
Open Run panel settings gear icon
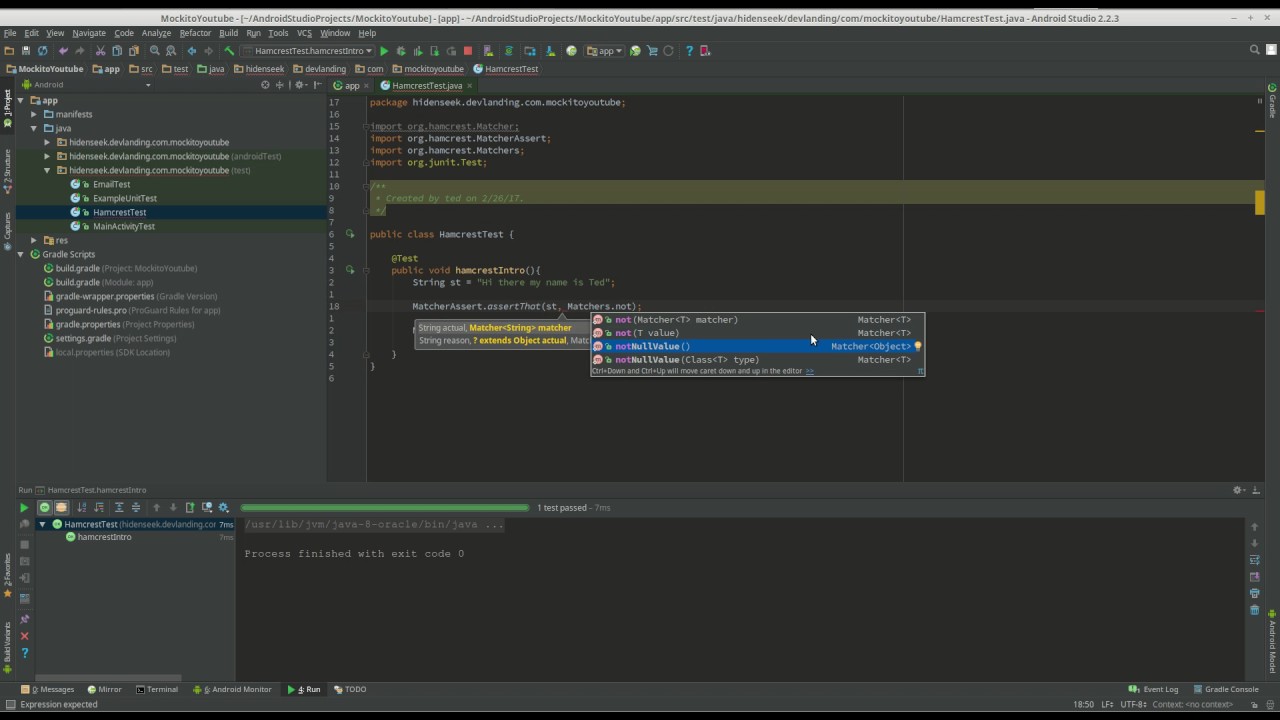click(1238, 490)
